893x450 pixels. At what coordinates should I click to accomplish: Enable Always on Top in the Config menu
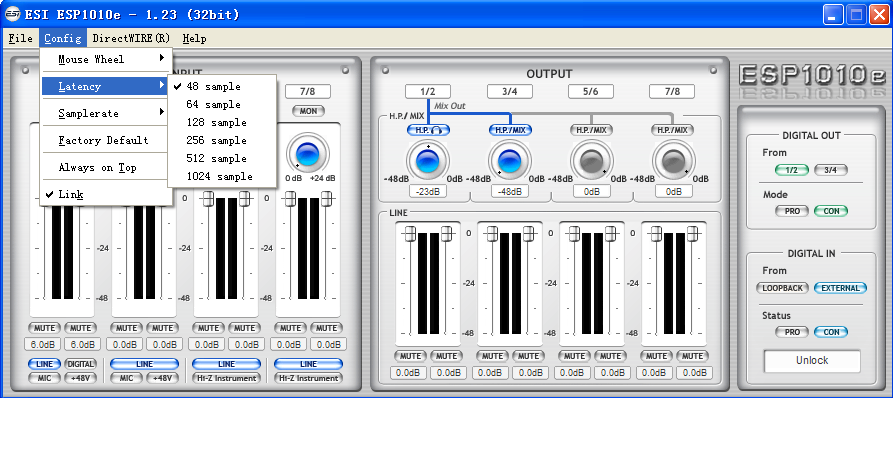click(106, 167)
